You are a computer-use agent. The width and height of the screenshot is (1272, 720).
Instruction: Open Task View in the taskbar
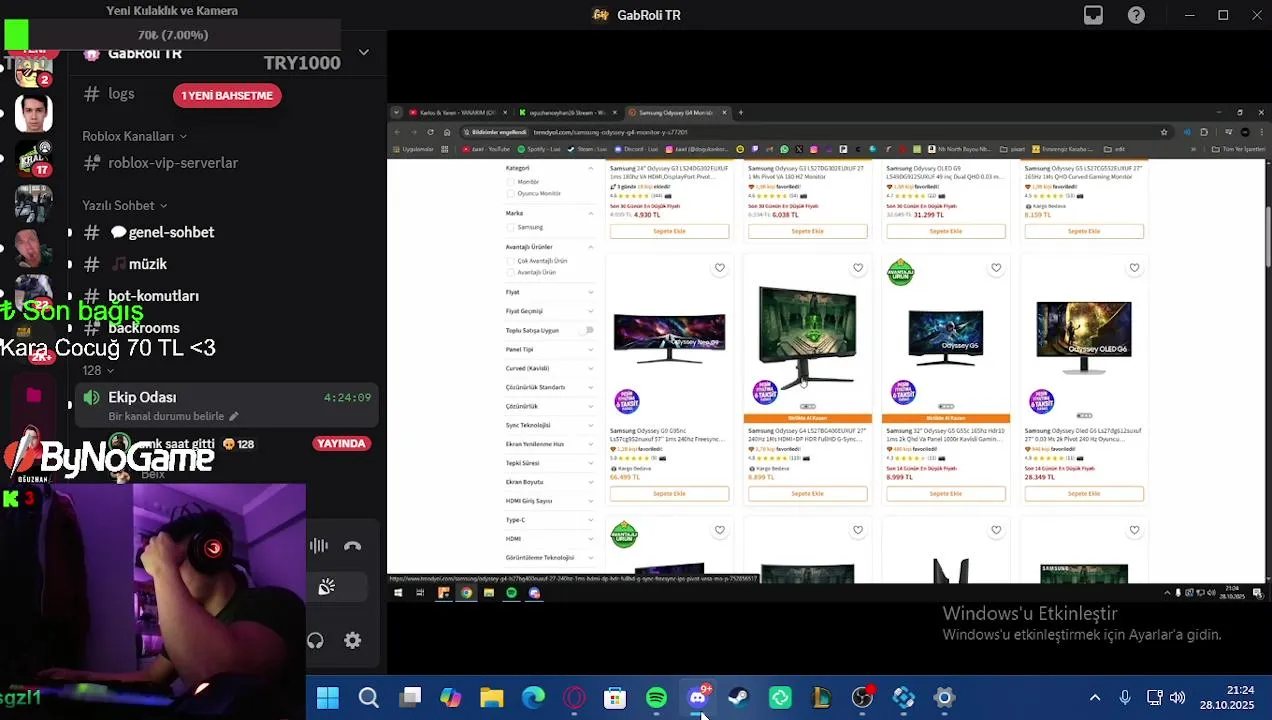click(410, 698)
